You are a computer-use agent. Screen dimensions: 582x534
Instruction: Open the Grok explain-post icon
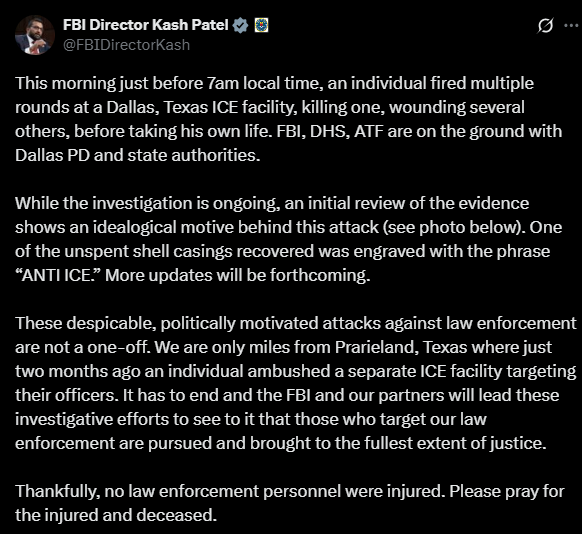tap(545, 26)
